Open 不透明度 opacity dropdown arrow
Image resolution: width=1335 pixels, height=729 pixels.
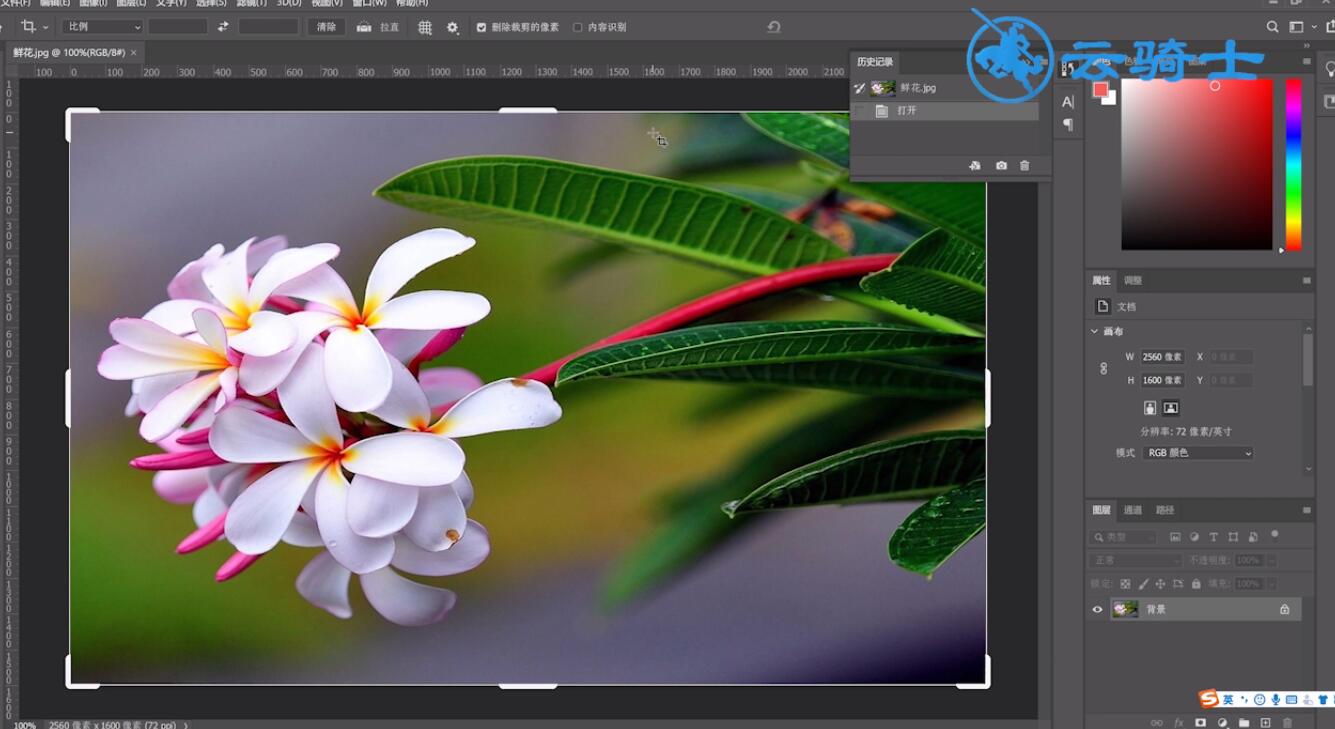pyautogui.click(x=1271, y=561)
